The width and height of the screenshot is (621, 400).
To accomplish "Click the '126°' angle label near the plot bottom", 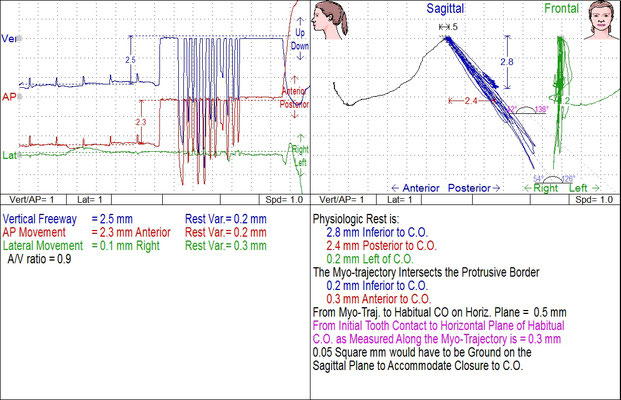I will [568, 179].
